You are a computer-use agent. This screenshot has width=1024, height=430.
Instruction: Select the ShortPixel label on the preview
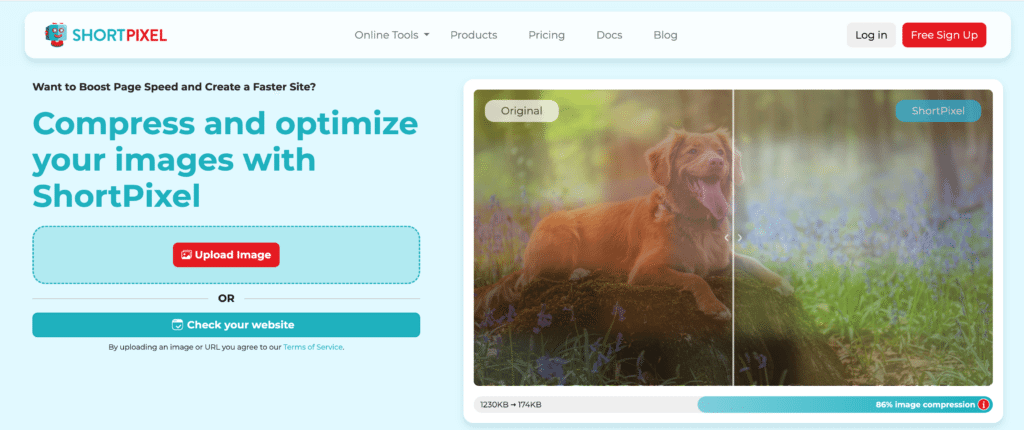(x=938, y=111)
